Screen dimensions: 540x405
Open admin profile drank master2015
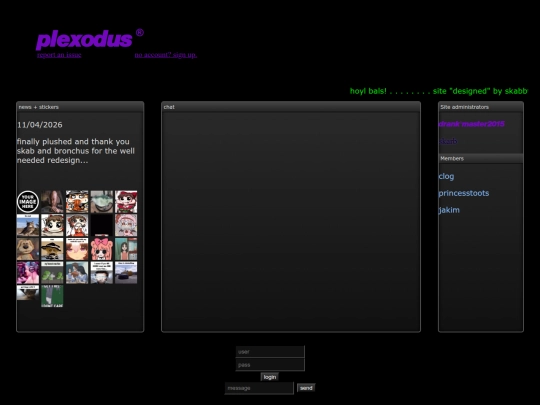coord(472,124)
